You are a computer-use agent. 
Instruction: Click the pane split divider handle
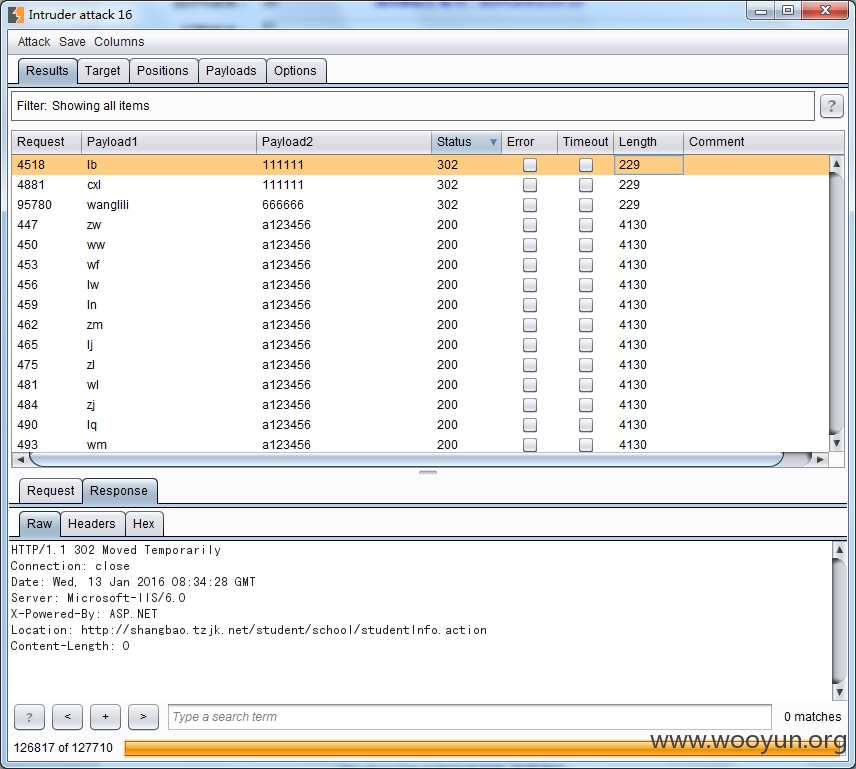pos(428,473)
